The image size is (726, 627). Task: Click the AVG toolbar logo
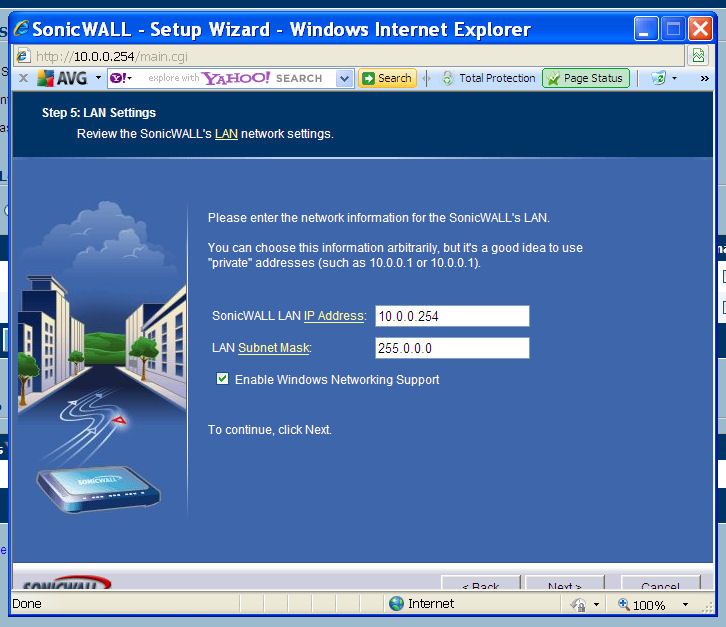click(62, 78)
